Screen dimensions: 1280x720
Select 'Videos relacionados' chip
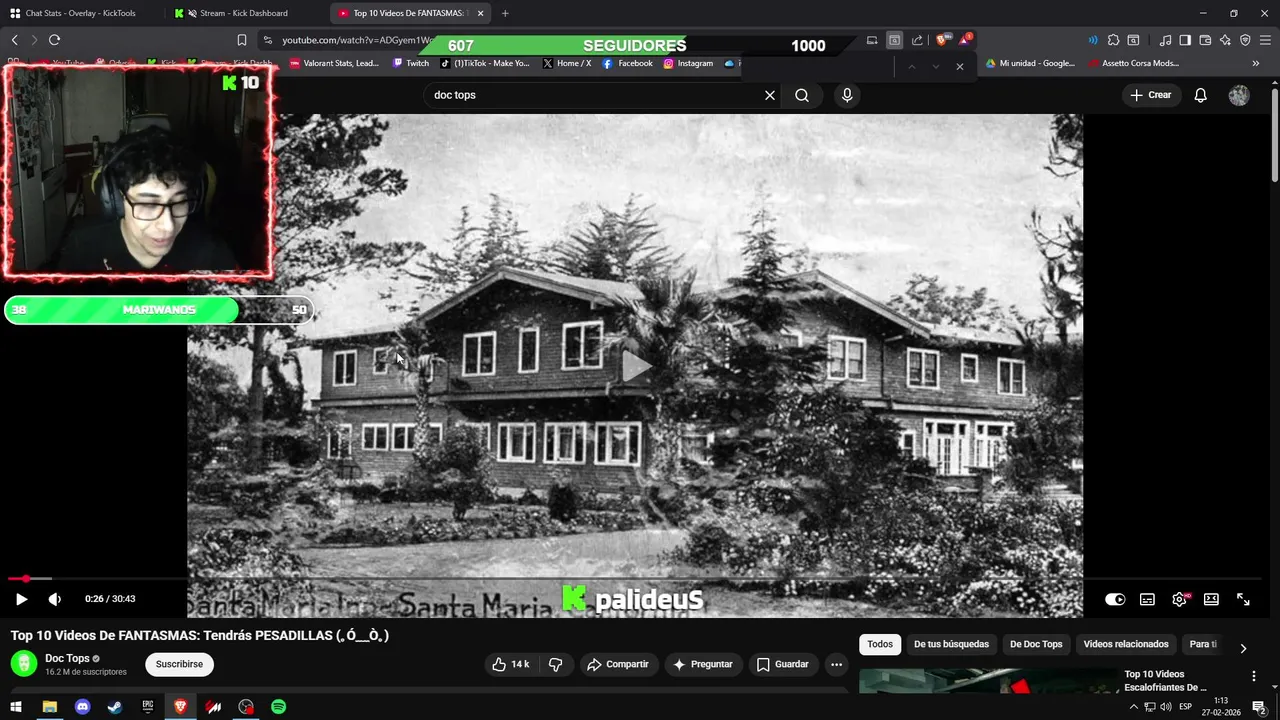click(1126, 644)
